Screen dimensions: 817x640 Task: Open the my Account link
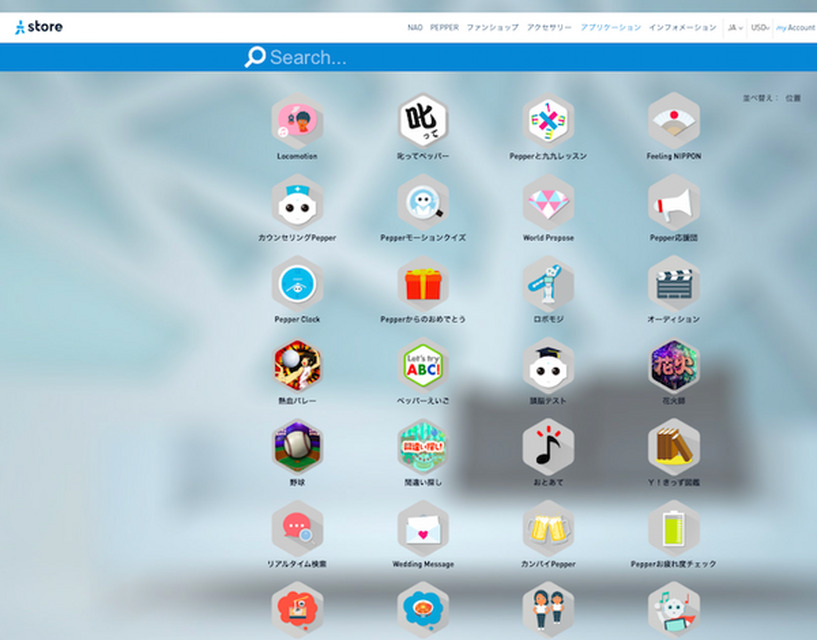coord(795,28)
